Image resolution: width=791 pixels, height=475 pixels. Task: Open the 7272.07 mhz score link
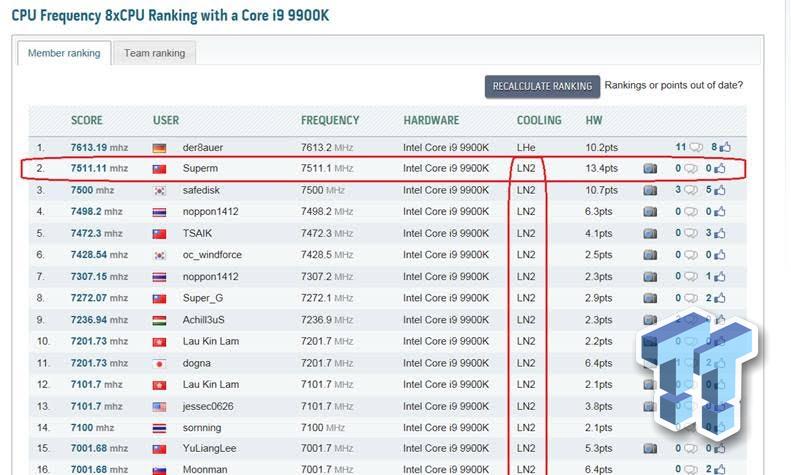(99, 298)
